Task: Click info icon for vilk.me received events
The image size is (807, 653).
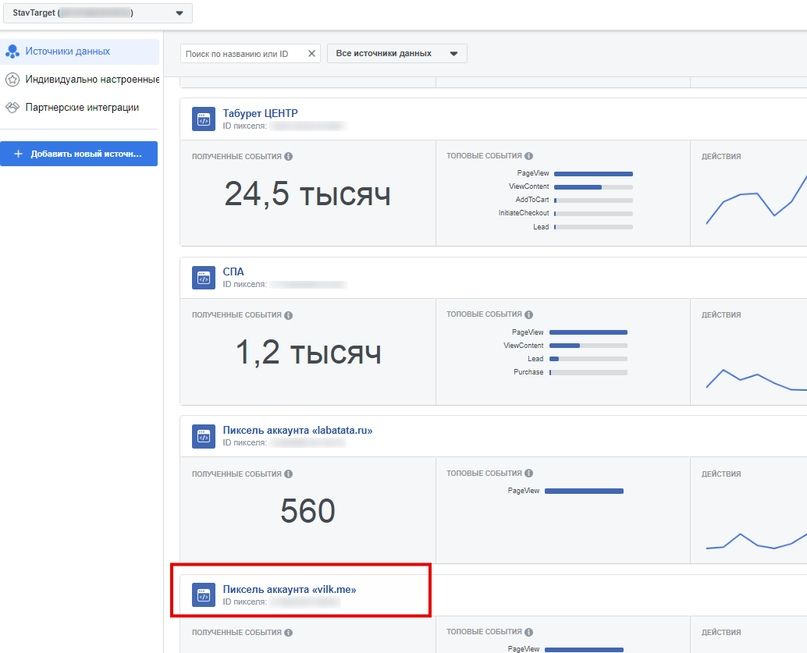Action: [288, 632]
